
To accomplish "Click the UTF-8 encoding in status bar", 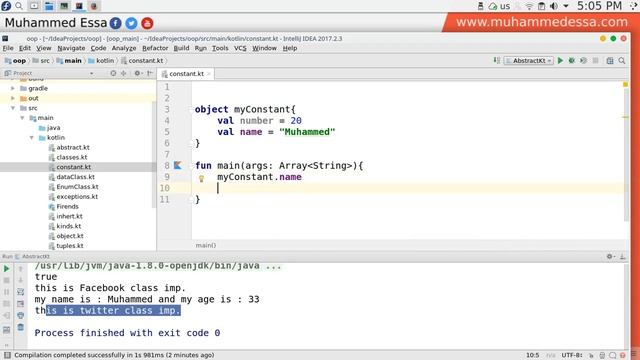I will click(571, 355).
